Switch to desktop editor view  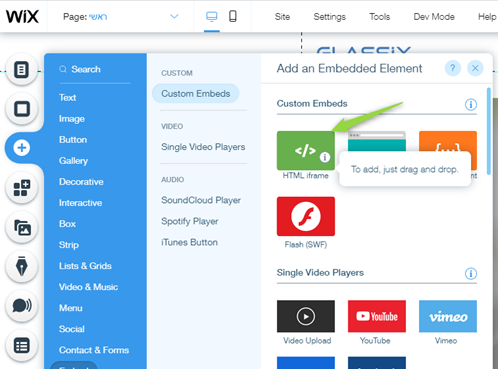[x=212, y=16]
